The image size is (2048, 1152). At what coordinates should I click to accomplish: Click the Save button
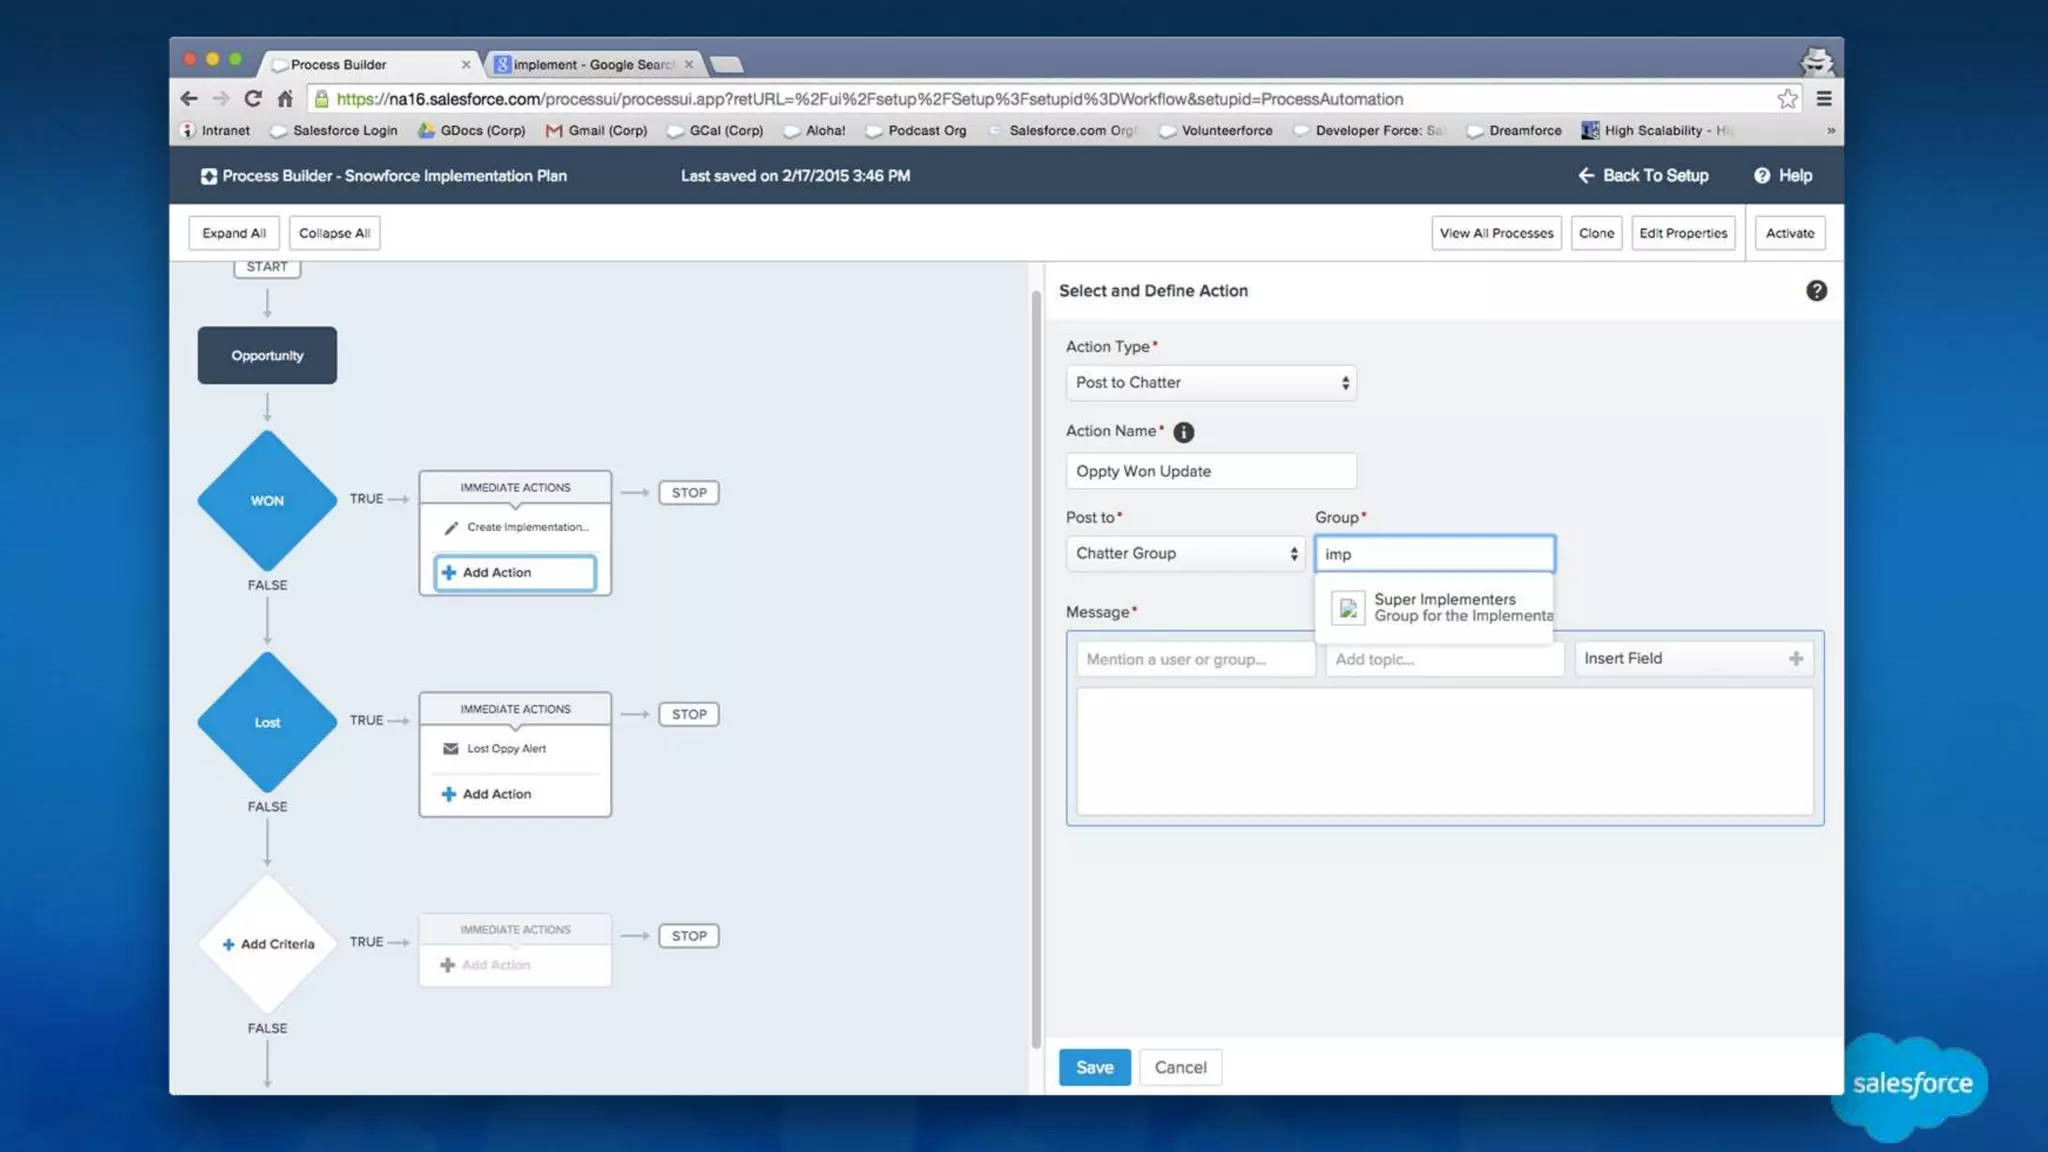coord(1094,1067)
